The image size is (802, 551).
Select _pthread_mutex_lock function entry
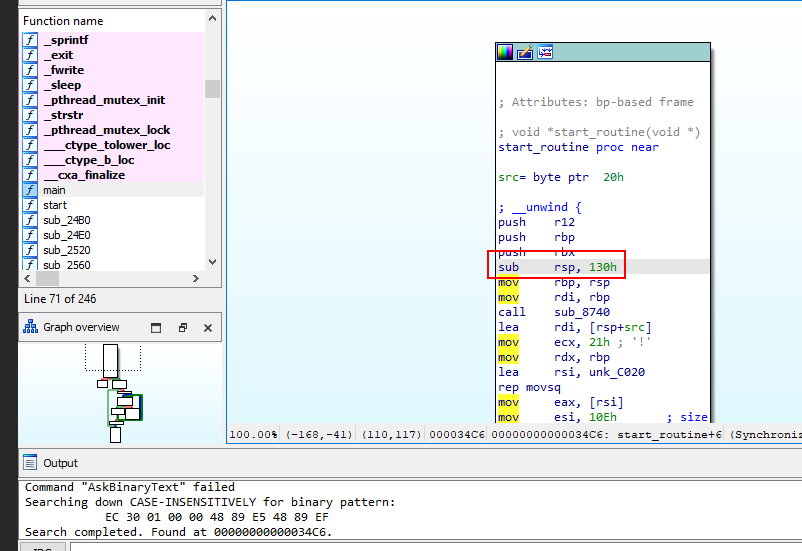[106, 130]
